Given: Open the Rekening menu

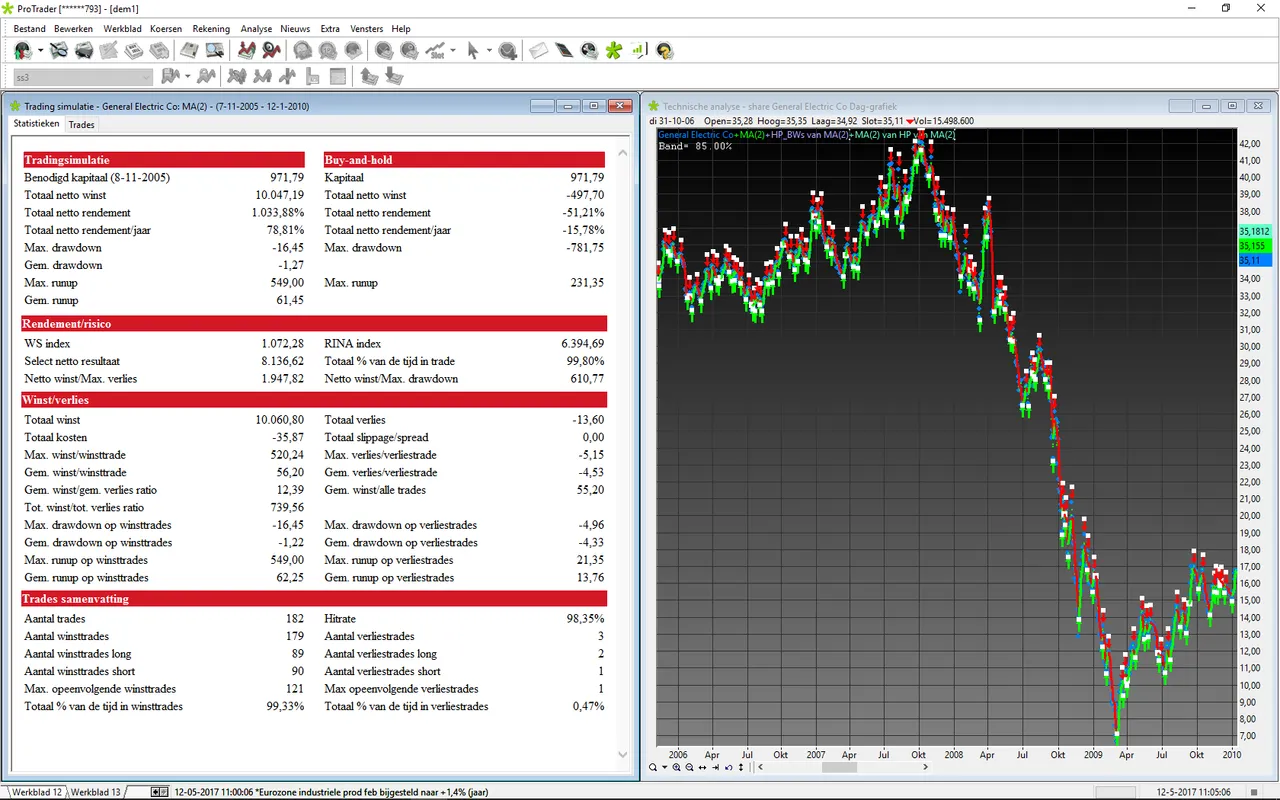Looking at the screenshot, I should [x=210, y=29].
